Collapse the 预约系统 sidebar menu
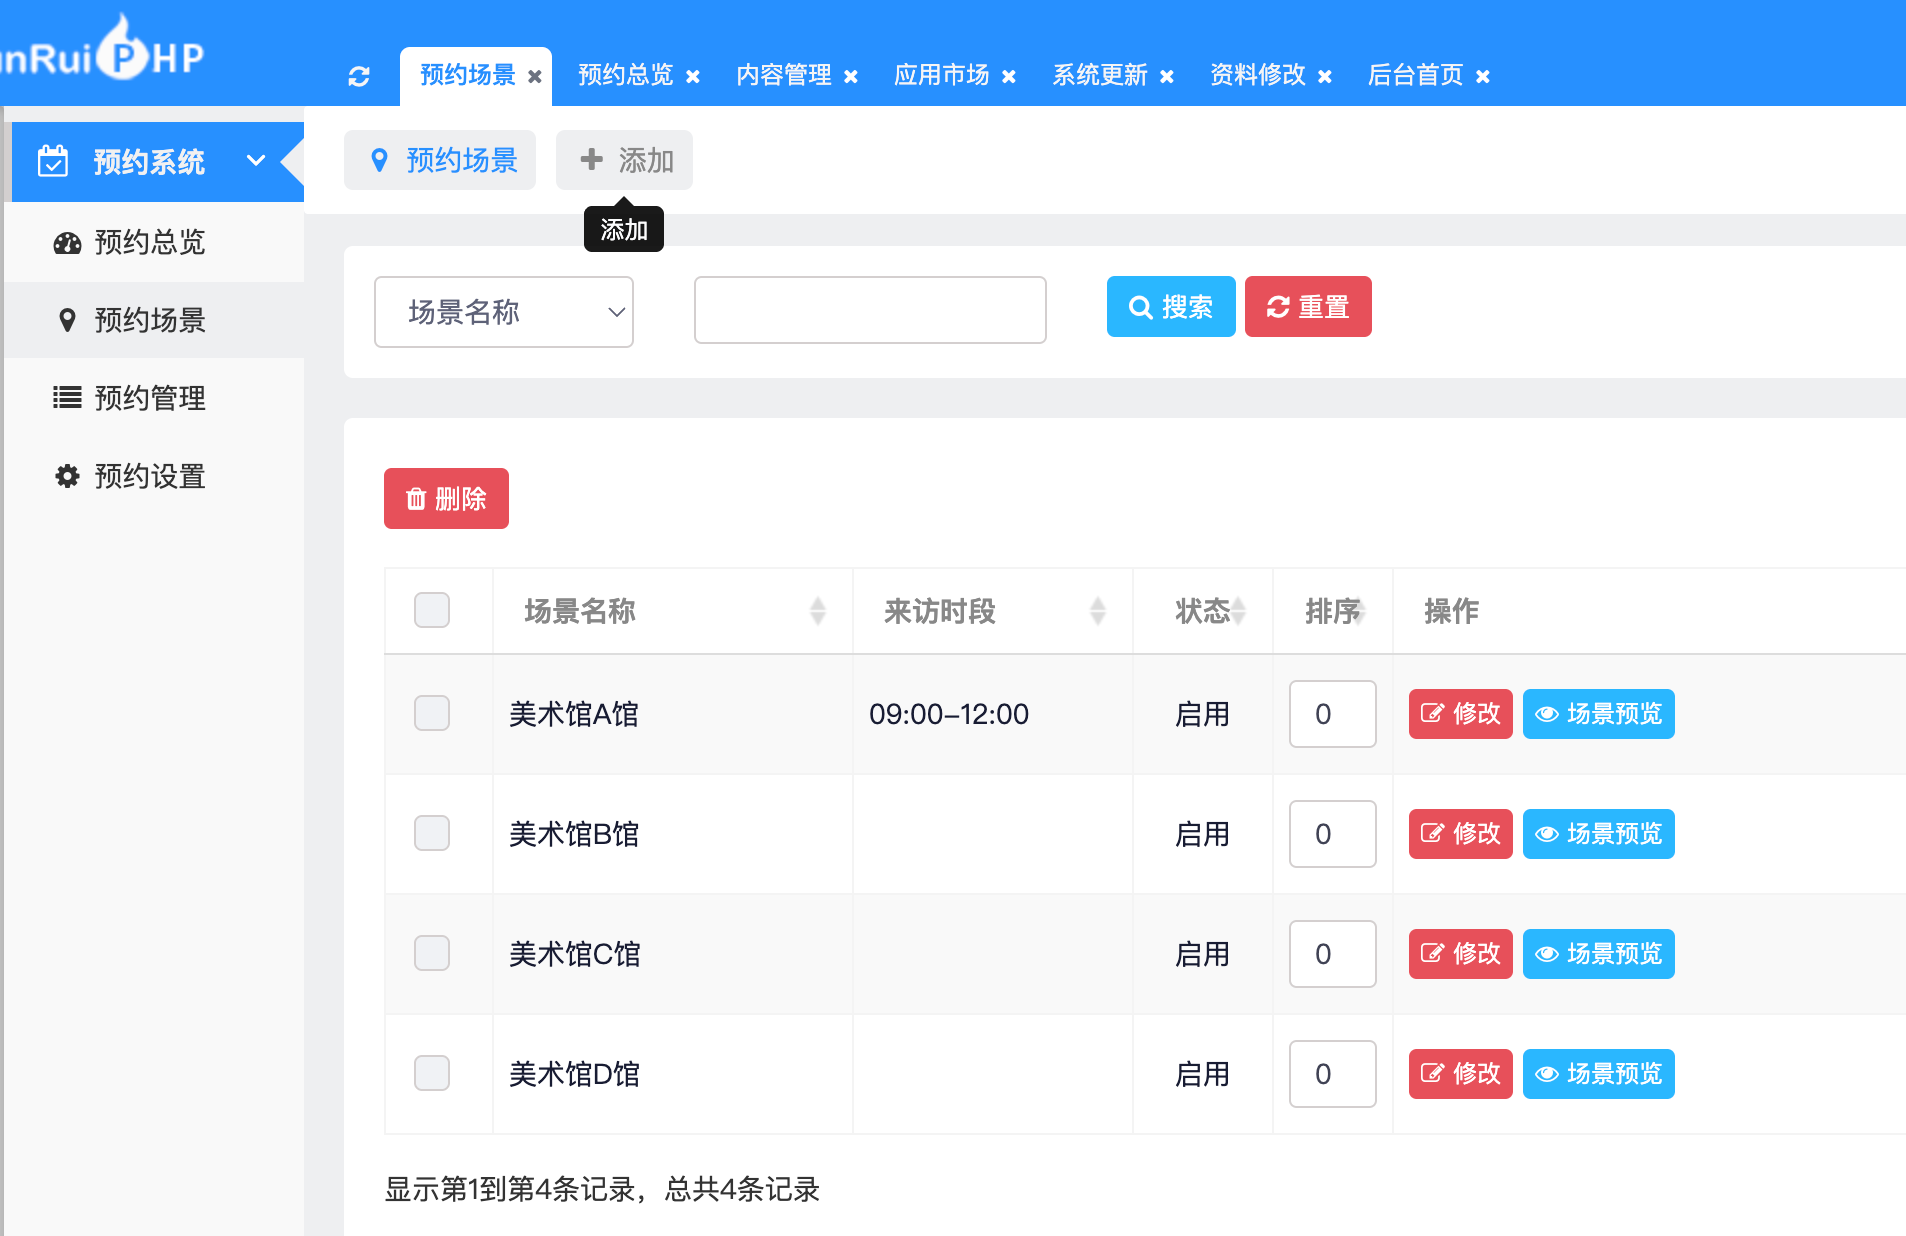Viewport: 1906px width, 1236px height. tap(256, 161)
